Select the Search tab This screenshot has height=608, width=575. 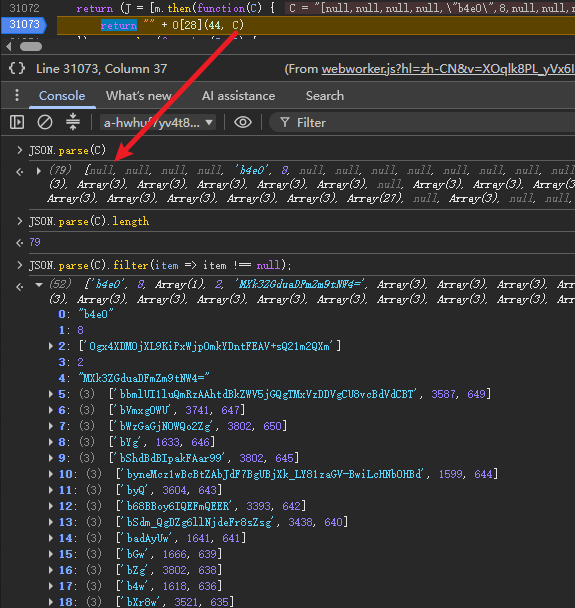pyautogui.click(x=325, y=96)
